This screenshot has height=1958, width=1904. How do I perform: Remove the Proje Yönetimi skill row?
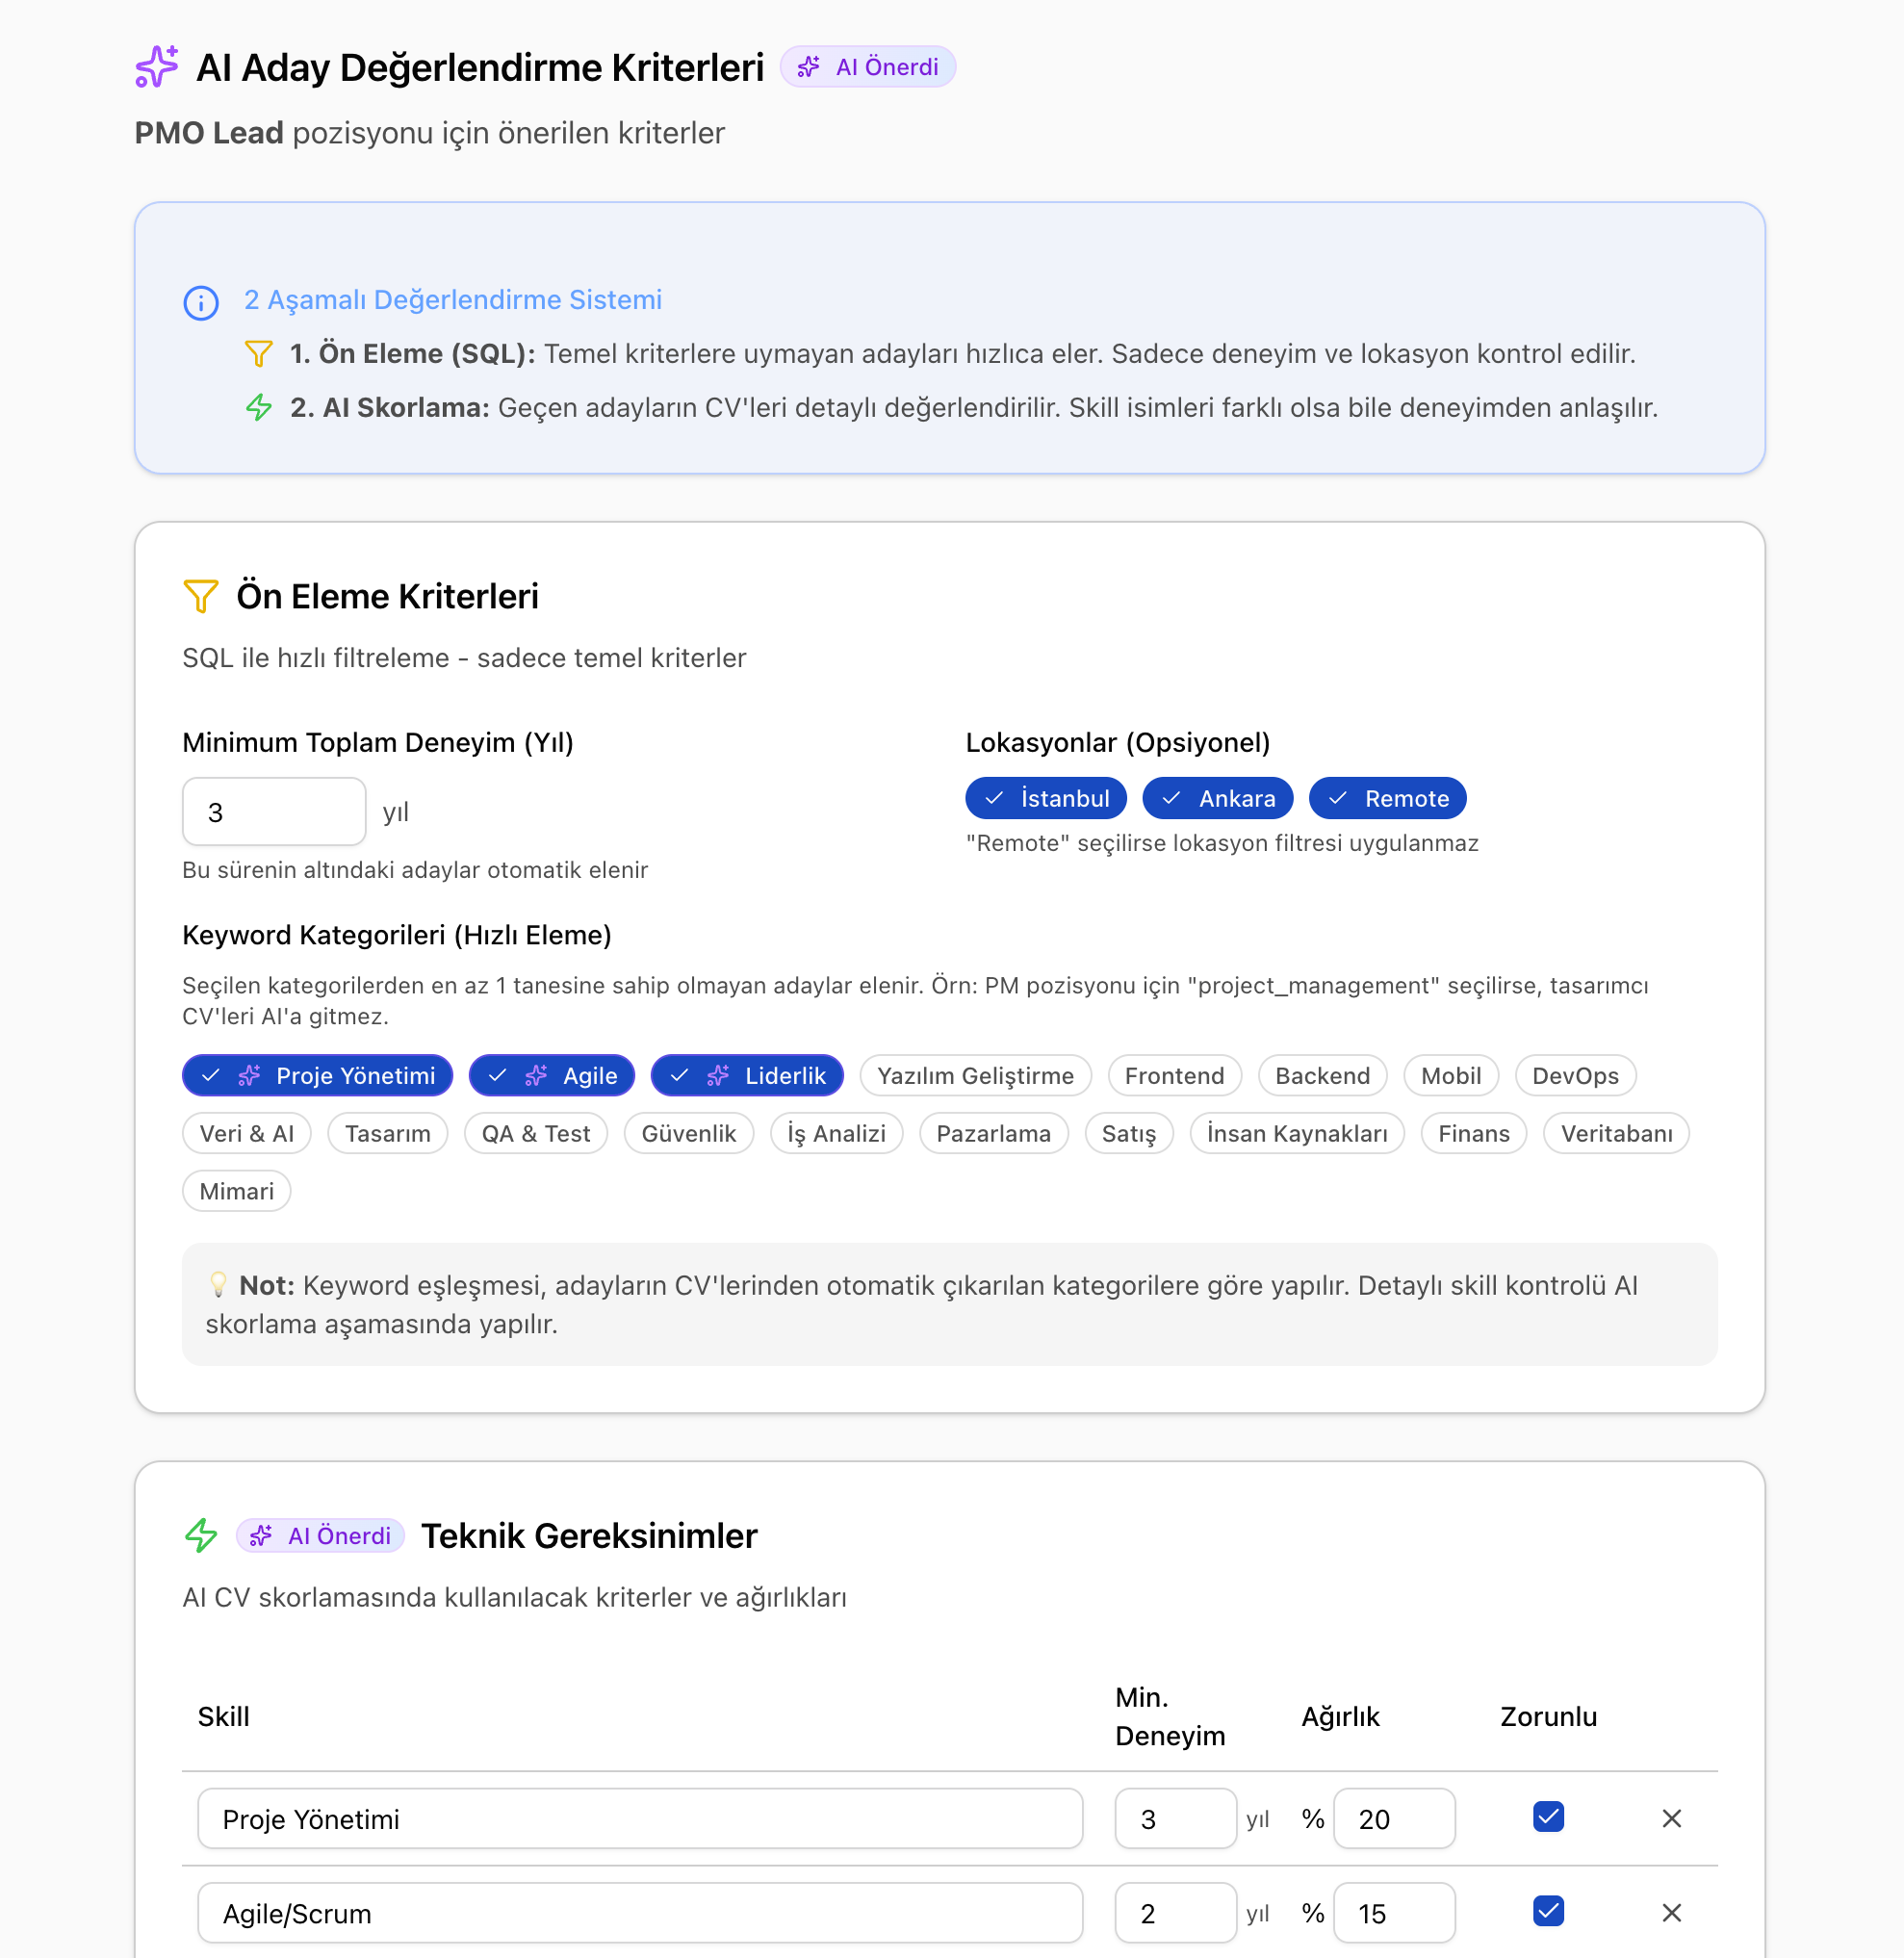(1671, 1818)
